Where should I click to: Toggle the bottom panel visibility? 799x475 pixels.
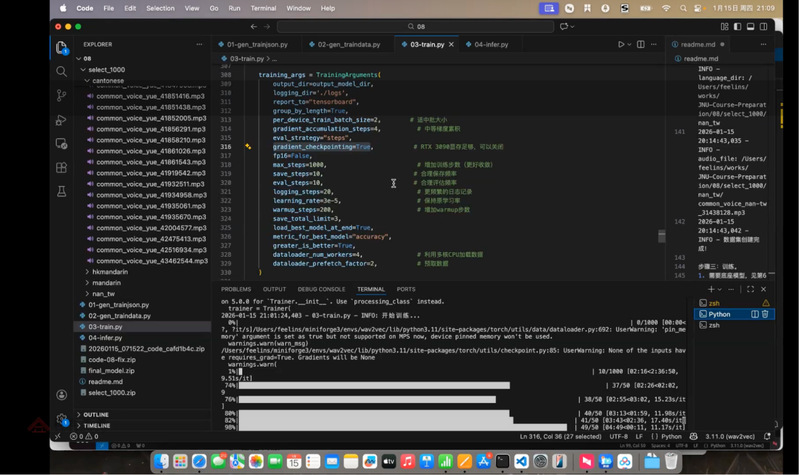pos(752,27)
